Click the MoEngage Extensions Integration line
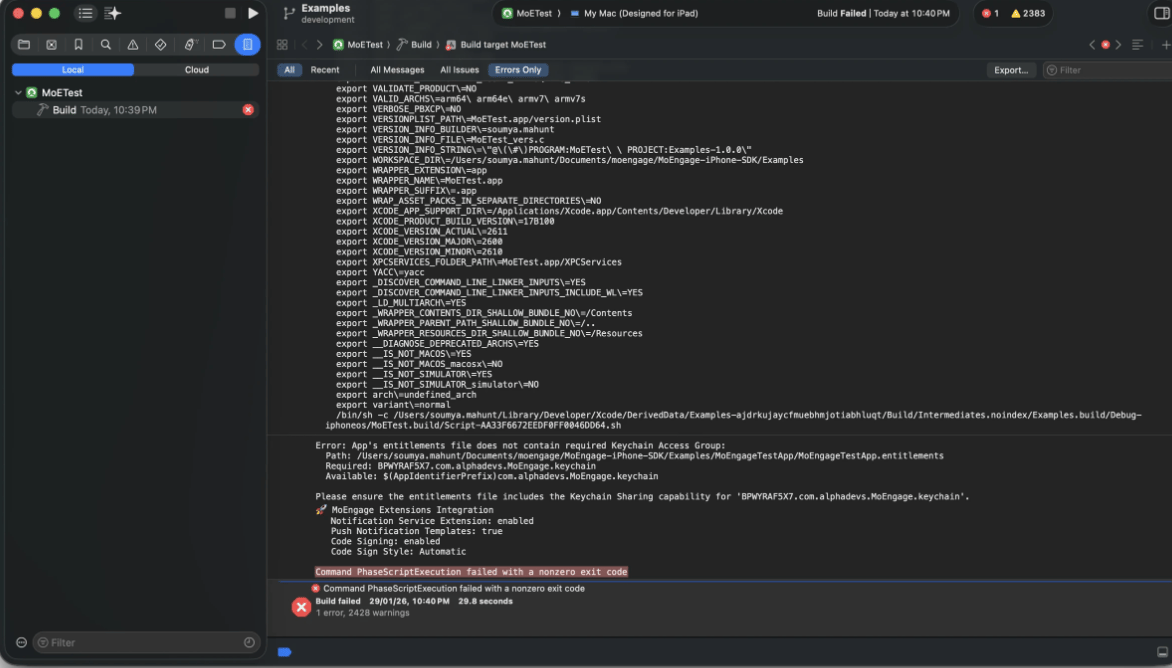The width and height of the screenshot is (1172, 668). click(x=404, y=510)
